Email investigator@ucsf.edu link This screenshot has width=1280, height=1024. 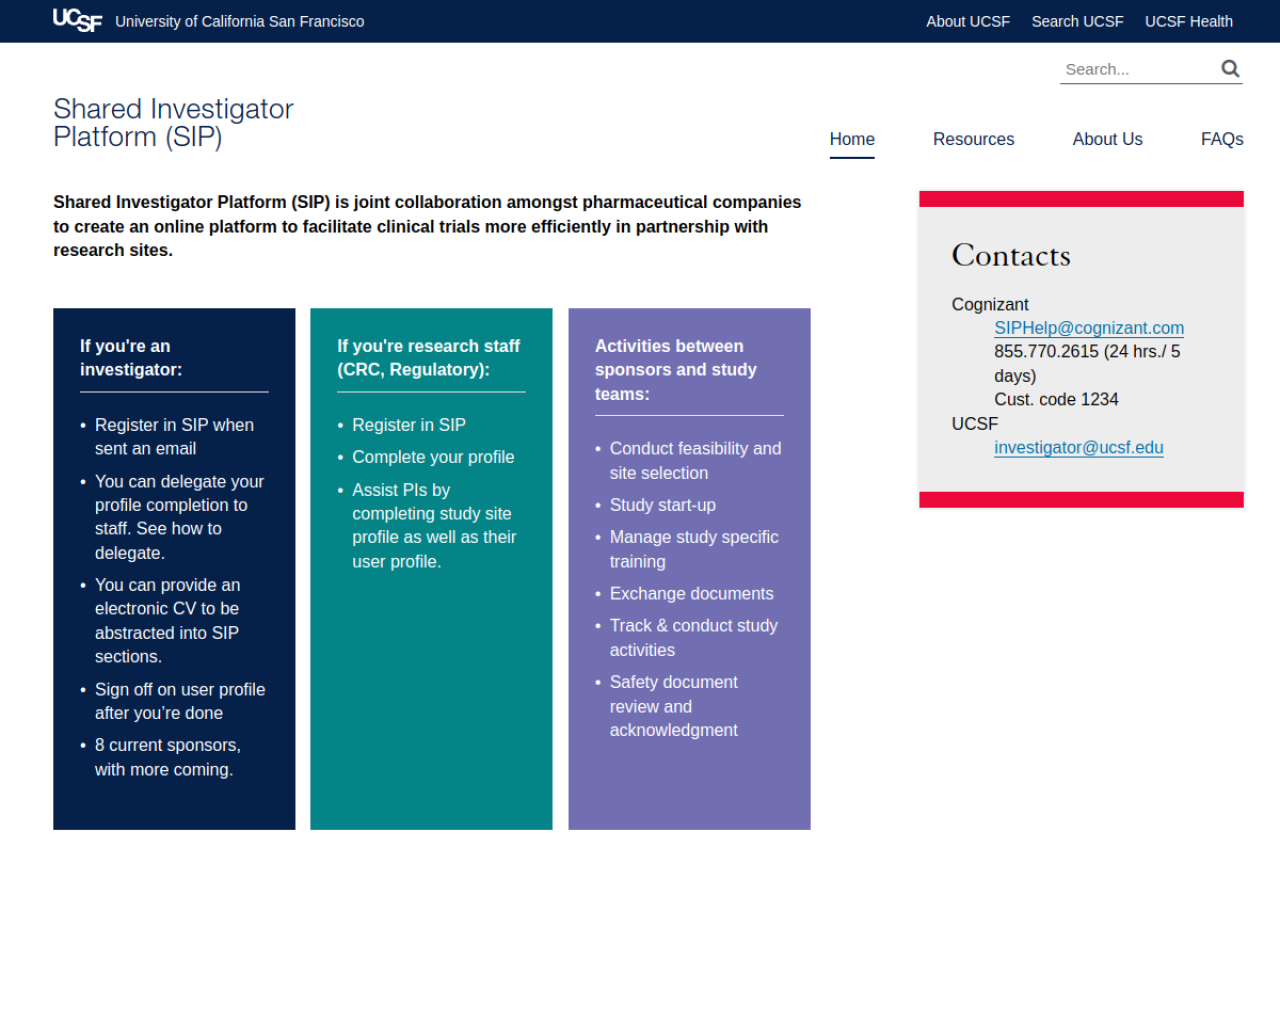[x=1078, y=448]
